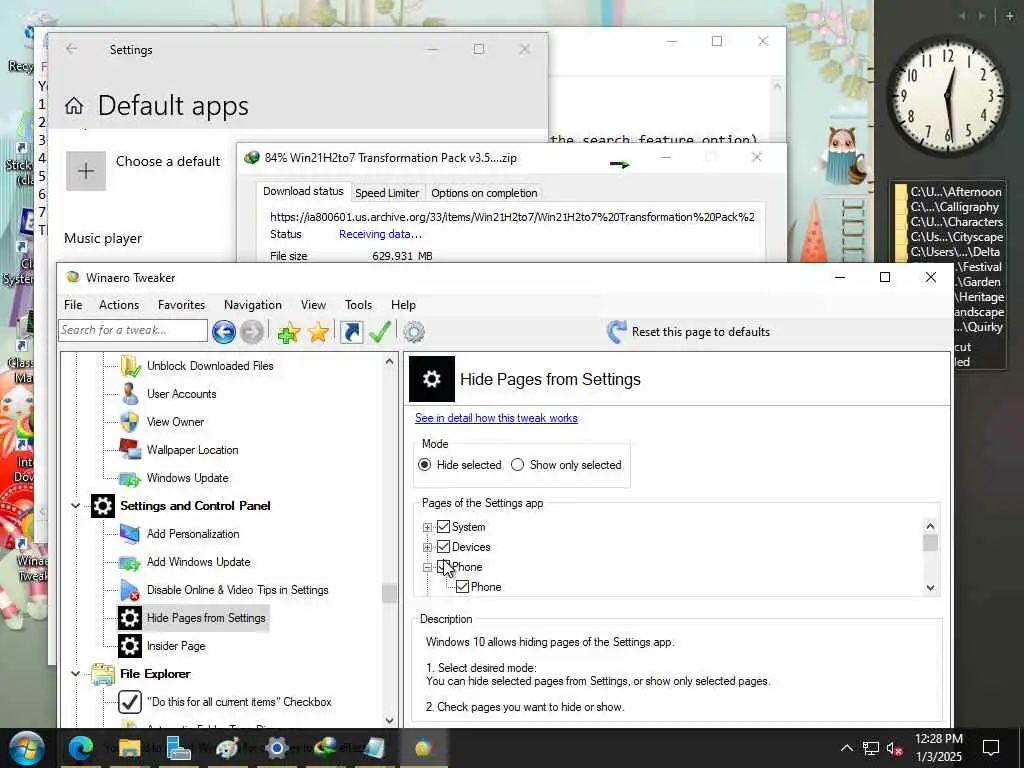Expand the System node in Settings pages
This screenshot has width=1024, height=768.
coord(428,527)
